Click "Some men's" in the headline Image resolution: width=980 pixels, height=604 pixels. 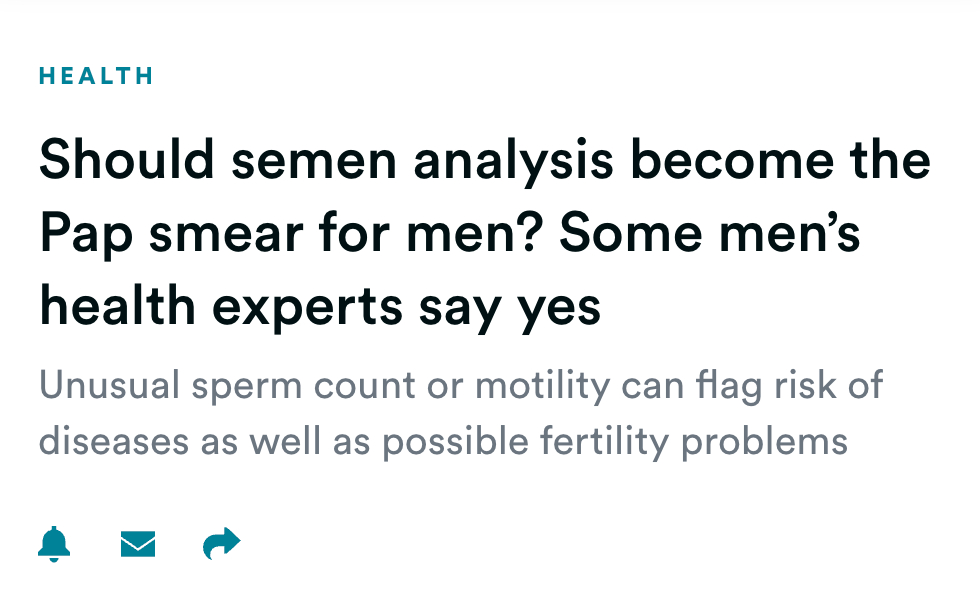[710, 234]
